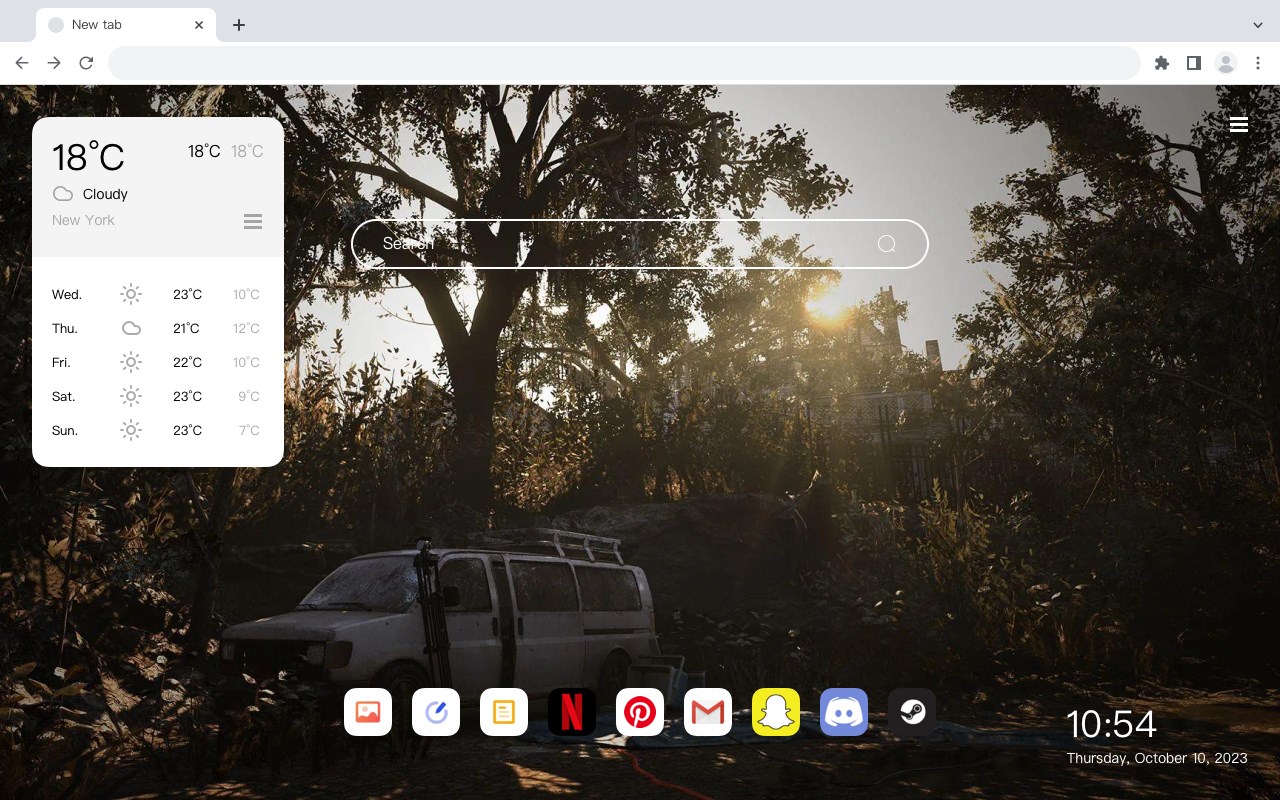The image size is (1280, 800).
Task: Go forward in the browser
Action: pyautogui.click(x=54, y=63)
